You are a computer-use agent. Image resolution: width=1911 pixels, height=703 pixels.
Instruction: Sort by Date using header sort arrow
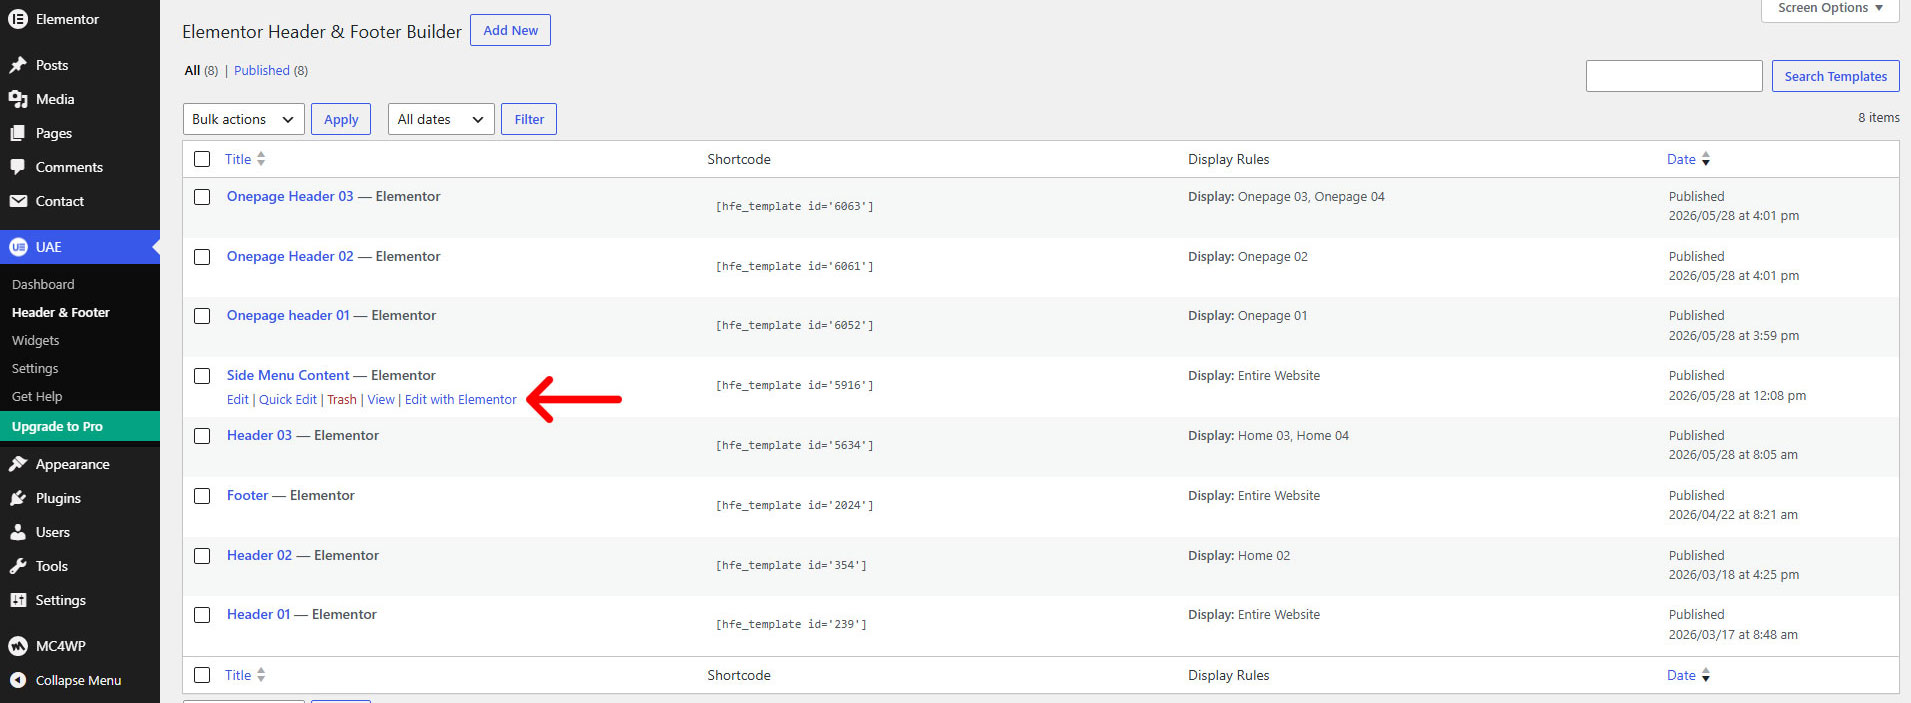pos(1706,159)
